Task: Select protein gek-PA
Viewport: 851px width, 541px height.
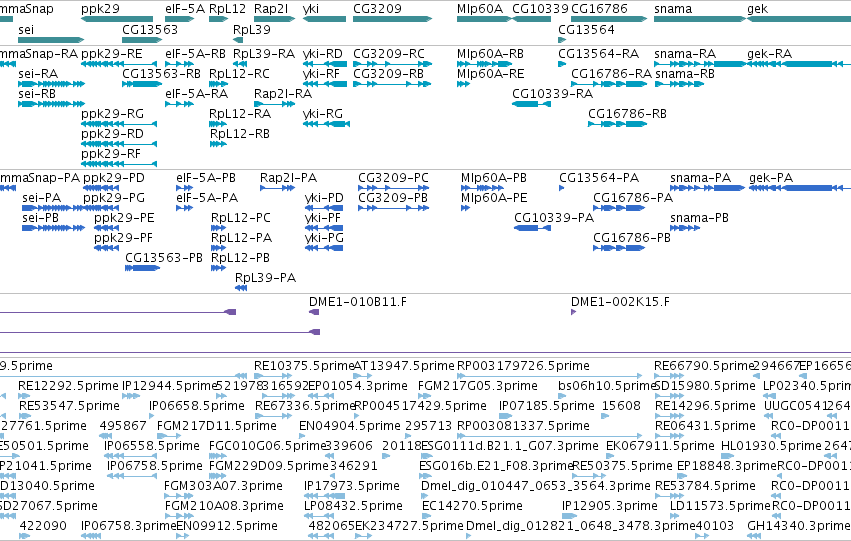Action: [x=771, y=178]
